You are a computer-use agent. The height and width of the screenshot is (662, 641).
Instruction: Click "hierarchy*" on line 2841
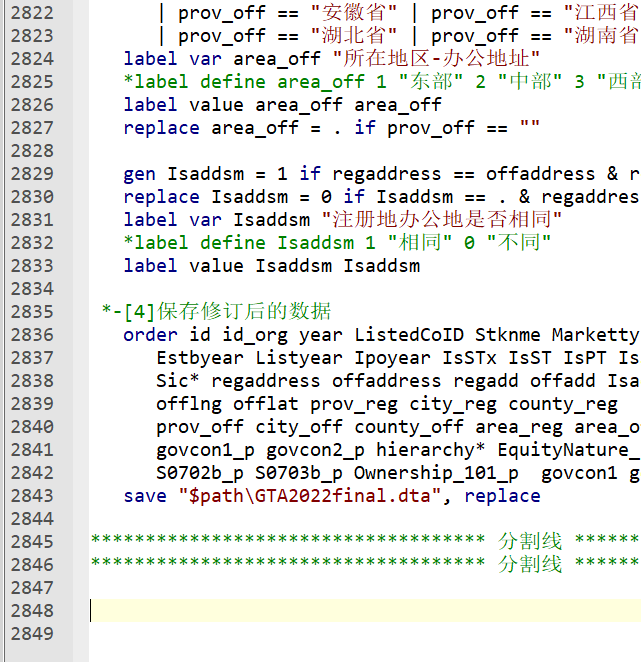click(x=431, y=450)
